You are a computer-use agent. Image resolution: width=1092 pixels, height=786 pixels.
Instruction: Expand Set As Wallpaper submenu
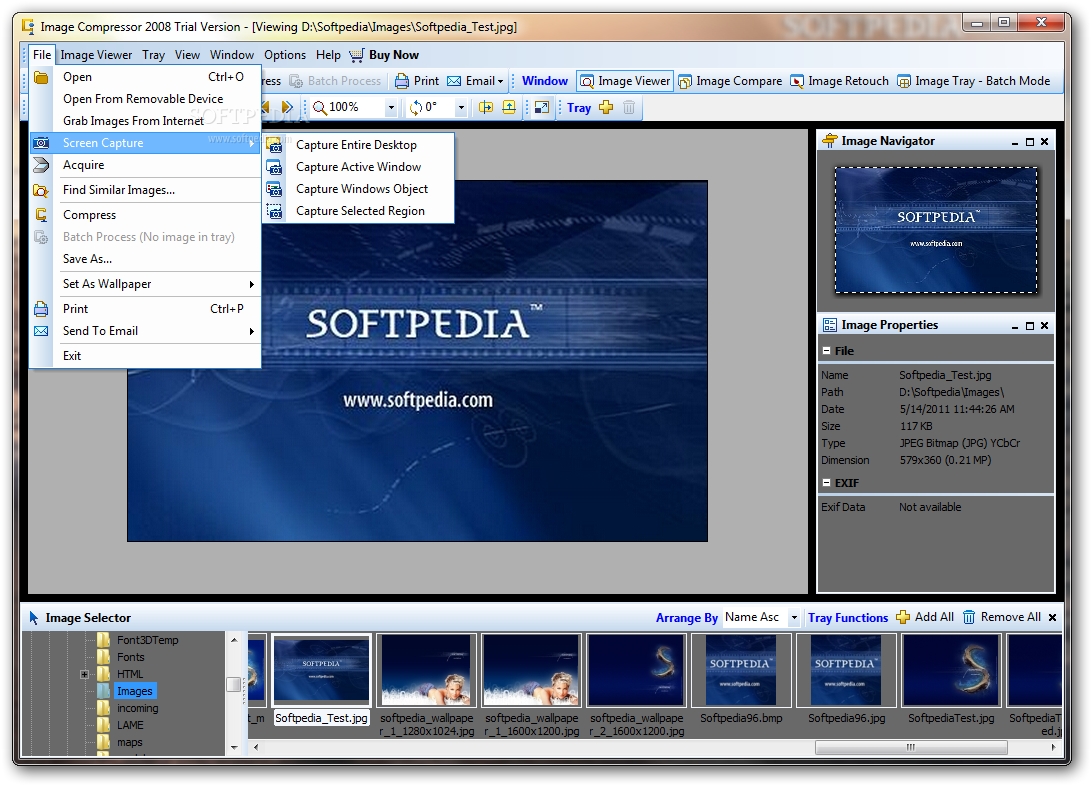[146, 284]
